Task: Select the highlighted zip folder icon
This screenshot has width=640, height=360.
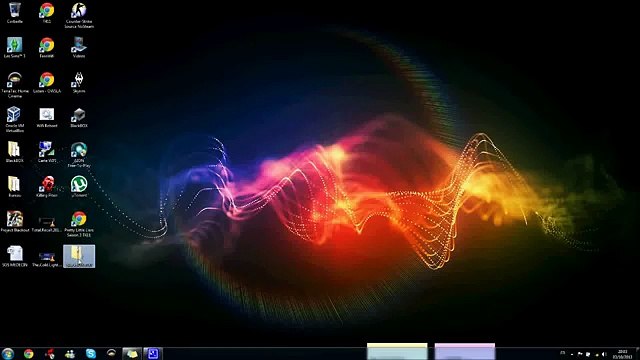Action: coord(79,256)
